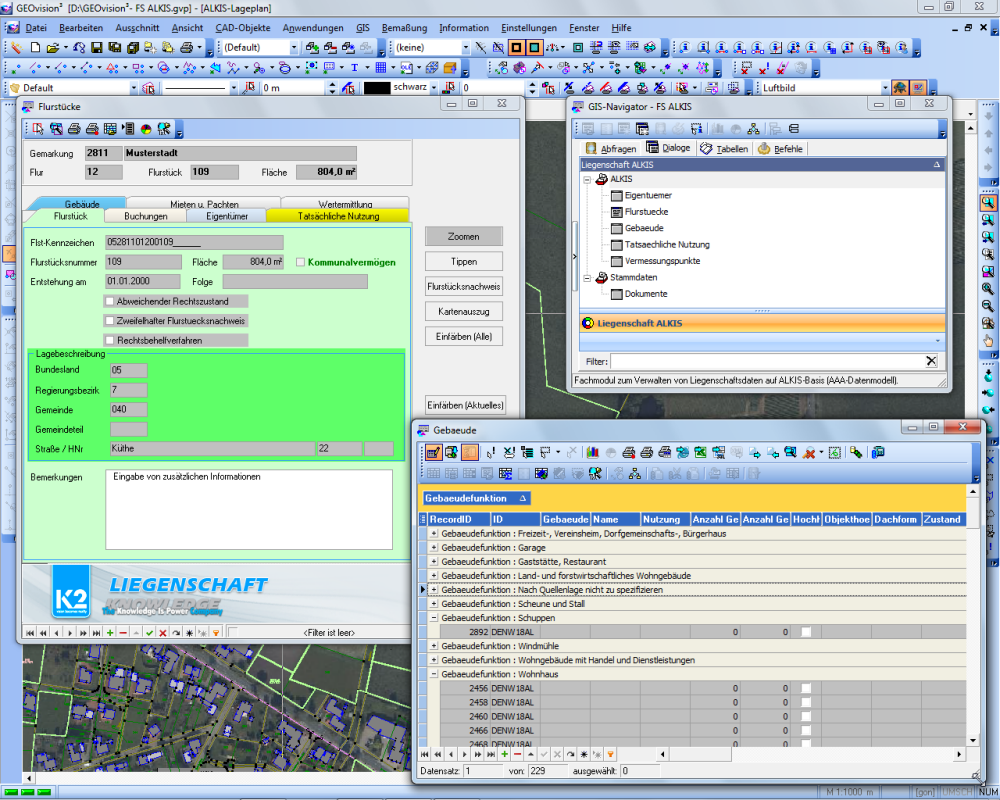
Task: Open the CAD-Objekte menu
Action: click(242, 28)
